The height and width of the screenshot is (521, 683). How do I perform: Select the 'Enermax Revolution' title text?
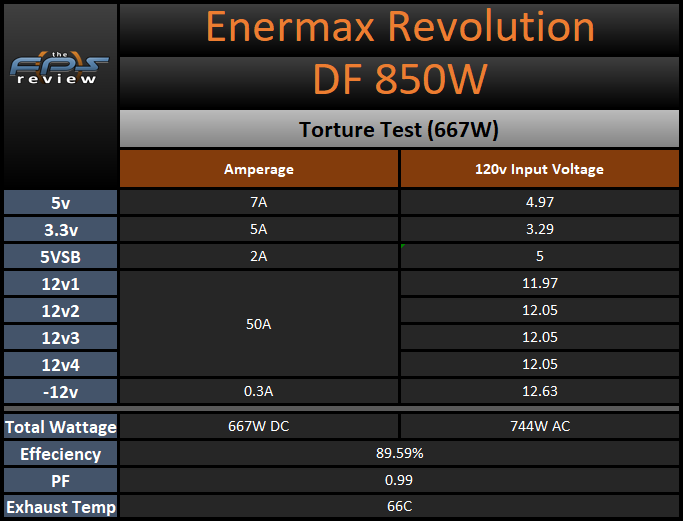(x=400, y=27)
